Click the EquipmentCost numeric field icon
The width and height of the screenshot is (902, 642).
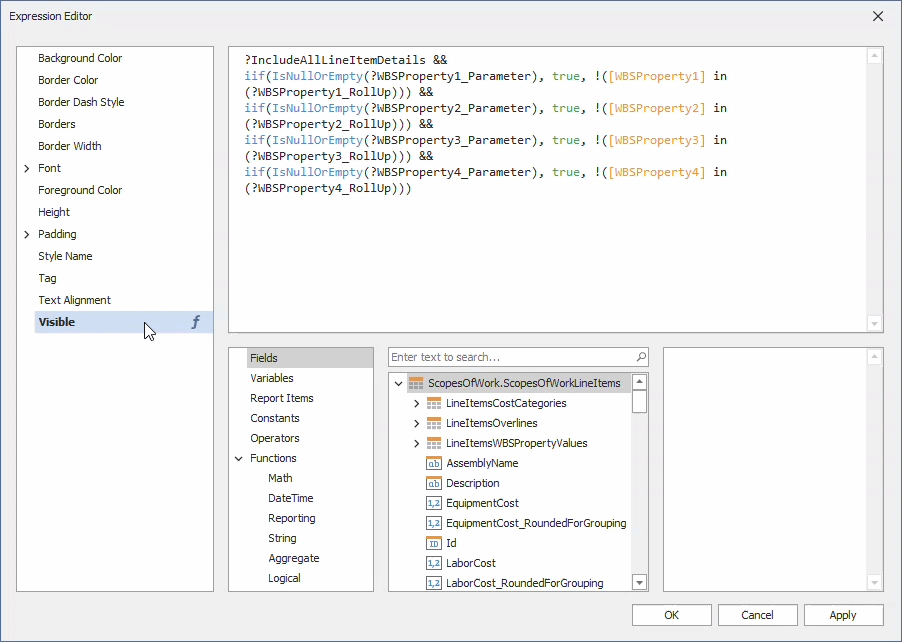(x=434, y=503)
